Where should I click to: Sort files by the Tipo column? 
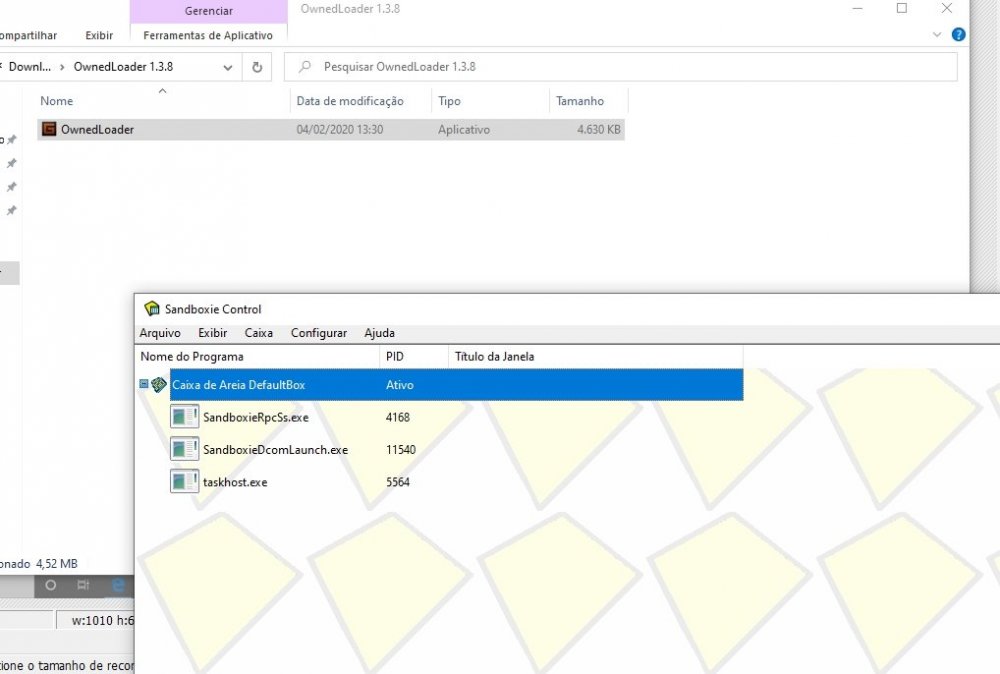(x=449, y=101)
